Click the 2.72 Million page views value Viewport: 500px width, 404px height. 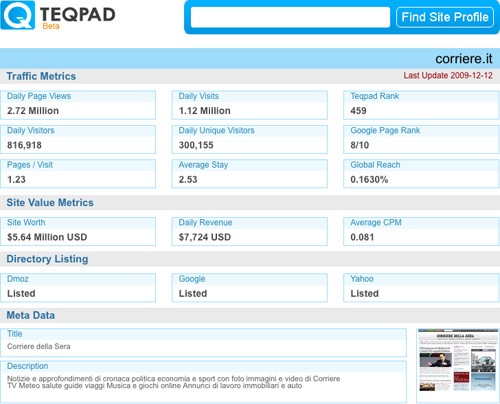pos(33,111)
